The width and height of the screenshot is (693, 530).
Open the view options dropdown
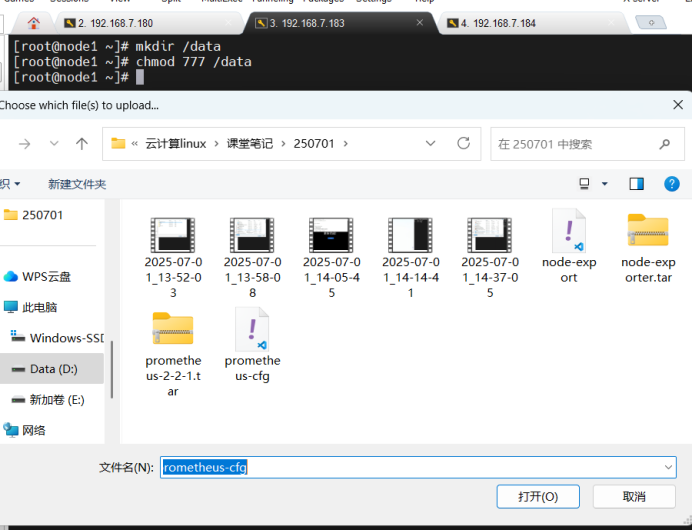605,184
